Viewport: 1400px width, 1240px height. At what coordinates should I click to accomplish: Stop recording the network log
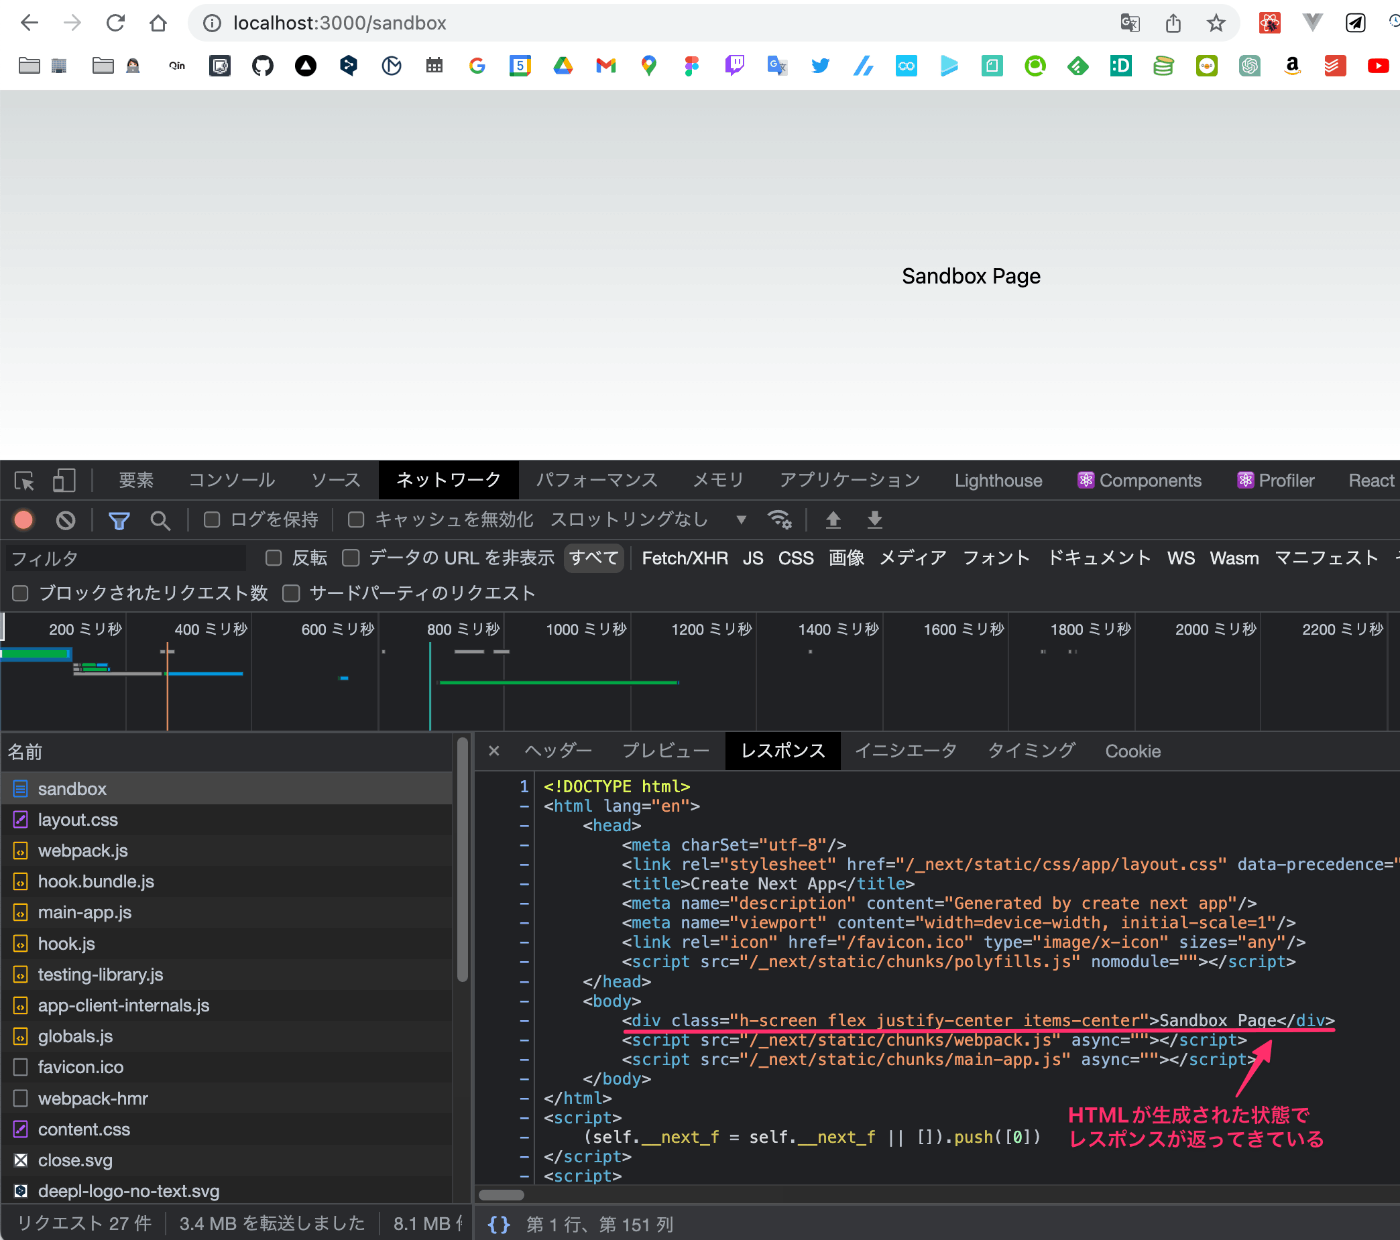point(24,520)
